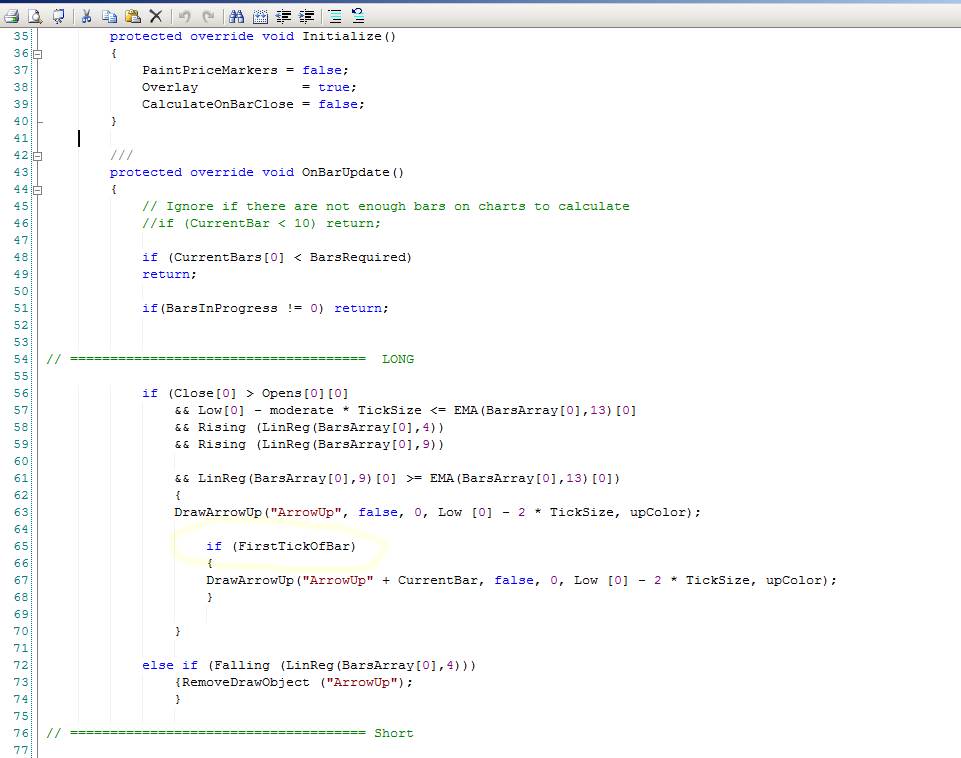Click 'Initialize()' method name on line 35
Screen dimensions: 961x758
(x=349, y=36)
